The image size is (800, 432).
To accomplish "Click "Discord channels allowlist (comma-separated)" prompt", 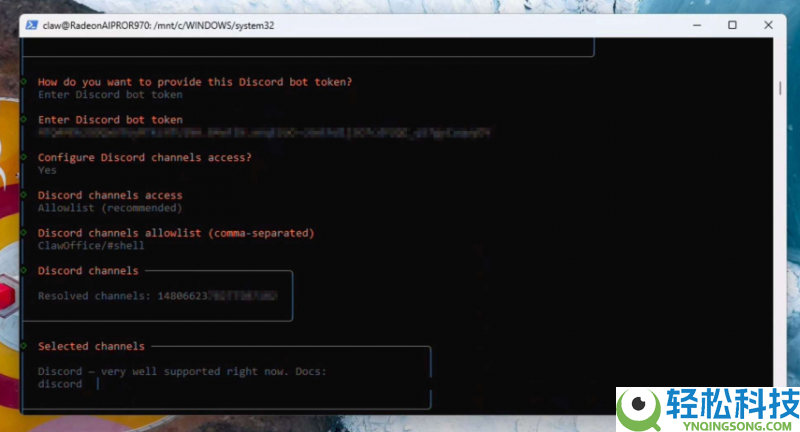I will coord(176,233).
